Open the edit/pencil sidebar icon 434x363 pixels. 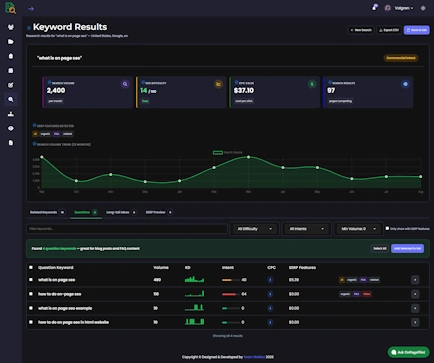point(11,85)
